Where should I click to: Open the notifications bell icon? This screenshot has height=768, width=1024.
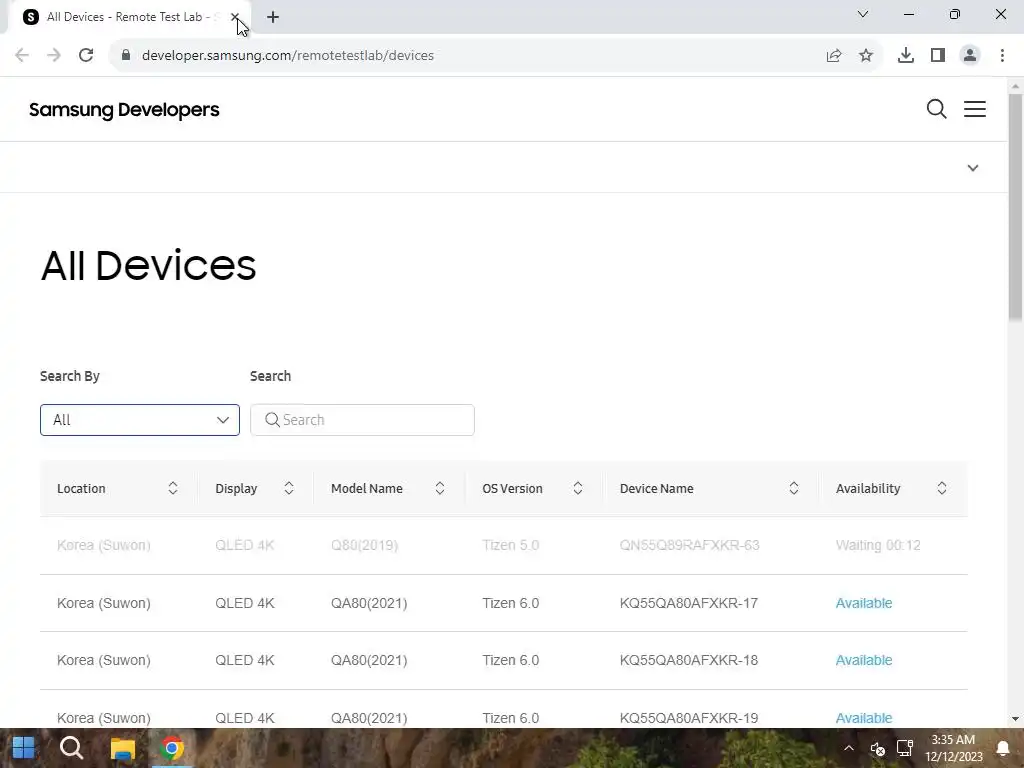point(1002,748)
